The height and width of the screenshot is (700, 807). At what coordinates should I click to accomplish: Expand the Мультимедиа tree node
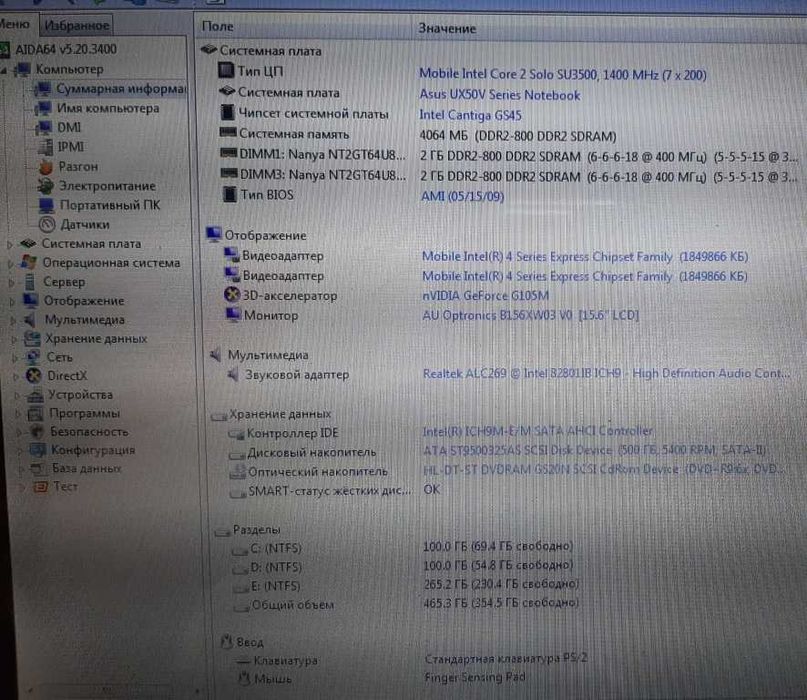tap(13, 321)
